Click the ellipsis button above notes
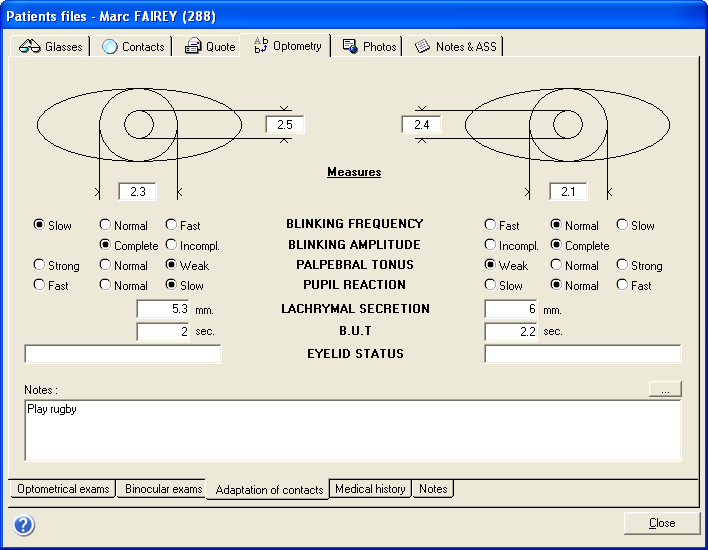708x550 pixels. coord(665,388)
